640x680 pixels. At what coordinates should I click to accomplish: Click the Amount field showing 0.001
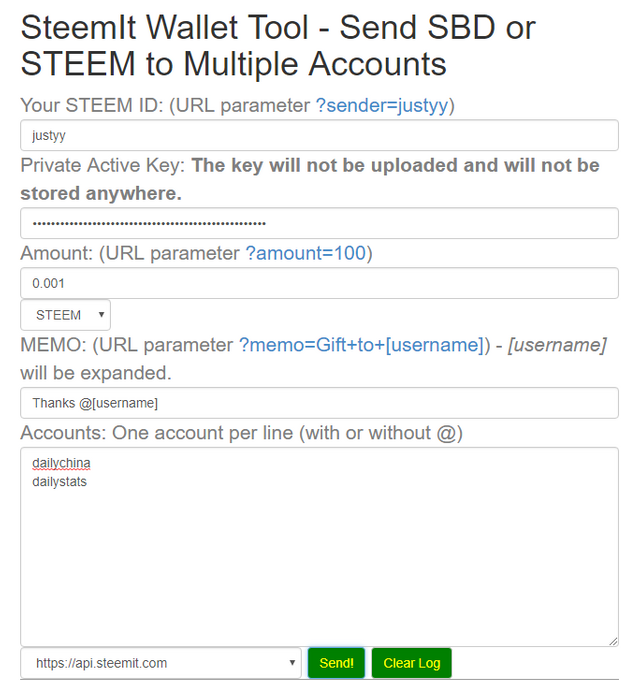point(319,283)
